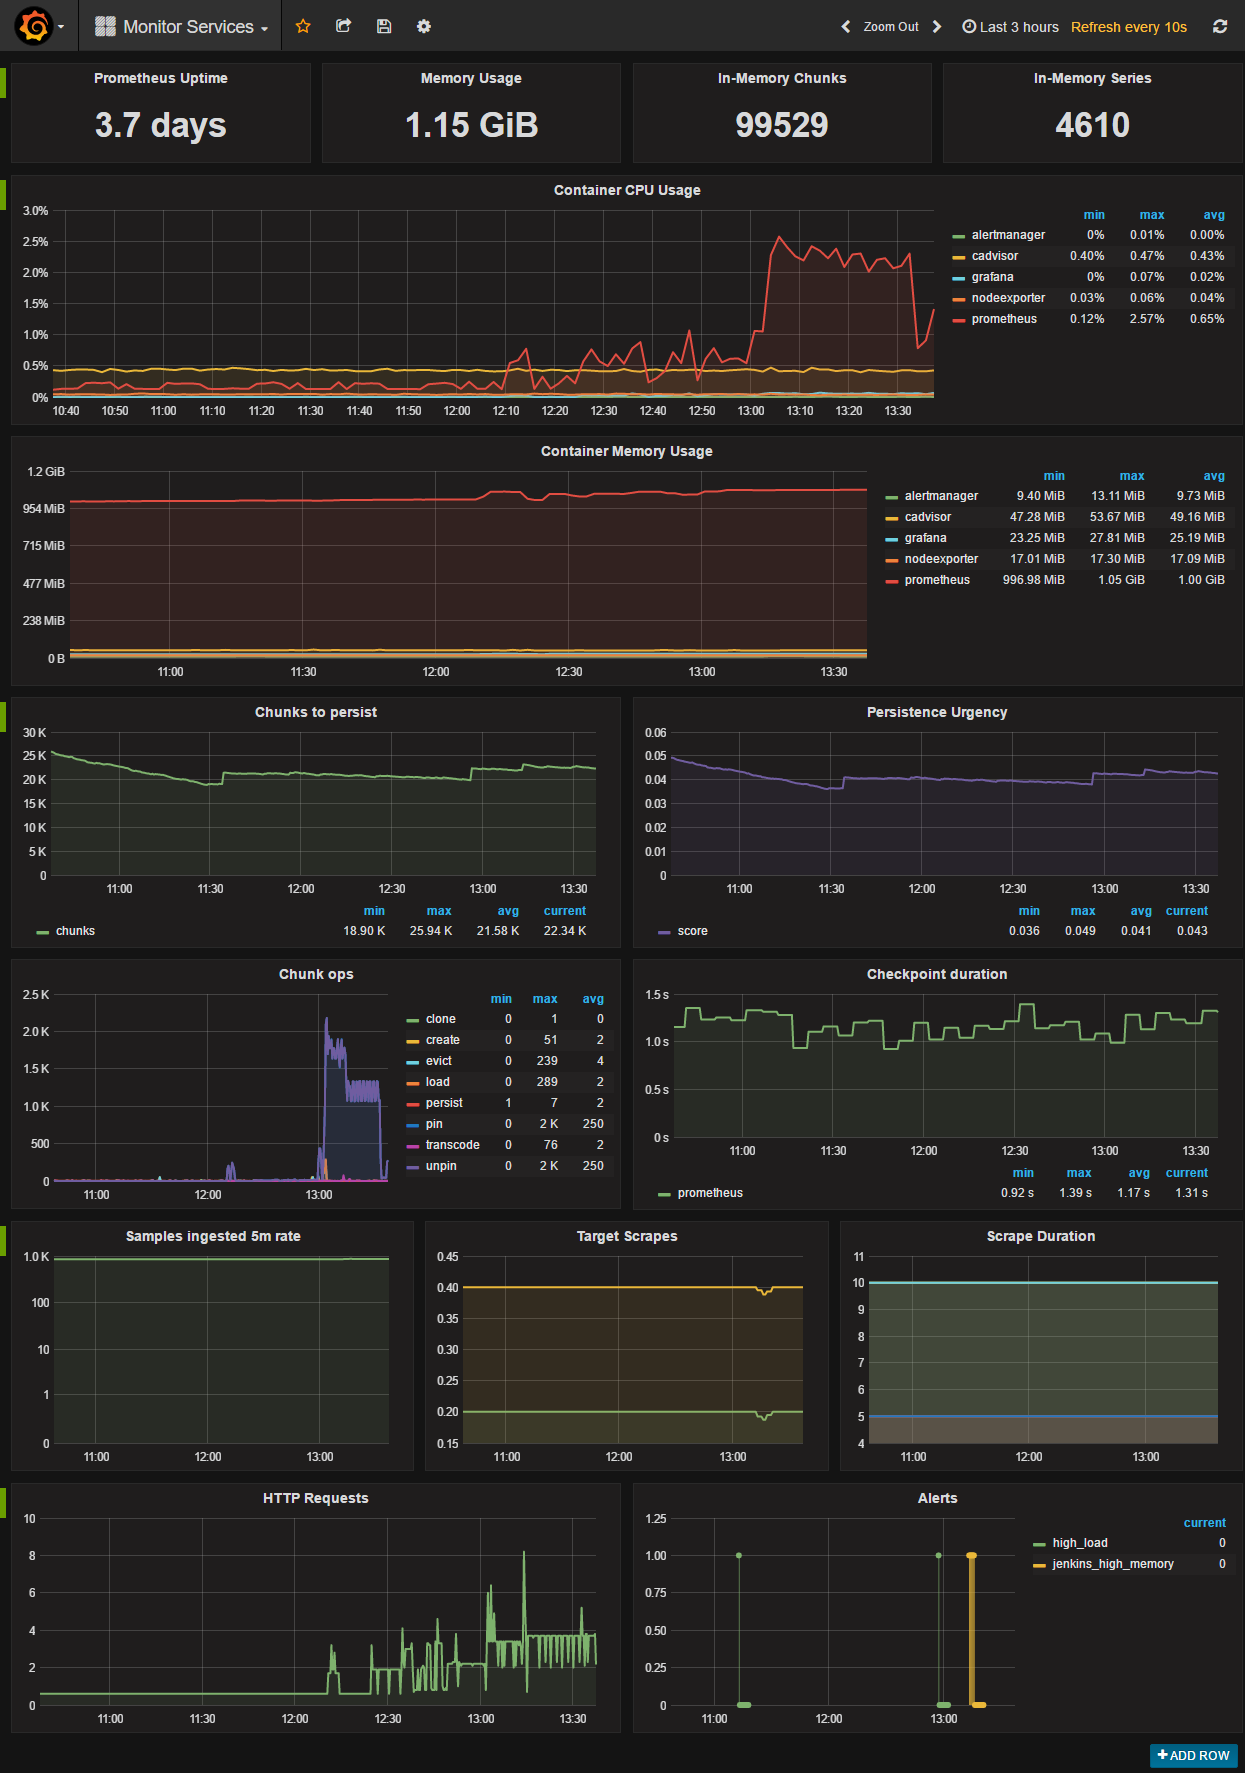Toggle prometheus series in CPU Usage legend
Screen dimensions: 1245x1773
1004,319
